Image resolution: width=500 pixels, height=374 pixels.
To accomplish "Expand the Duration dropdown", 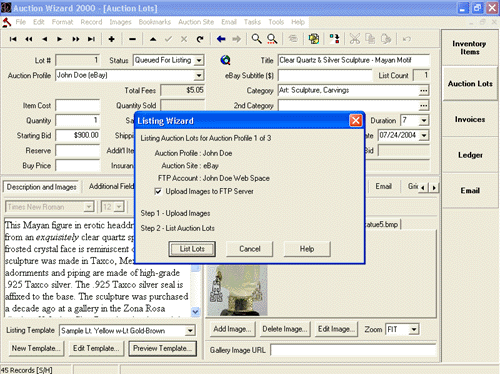I will (x=424, y=120).
